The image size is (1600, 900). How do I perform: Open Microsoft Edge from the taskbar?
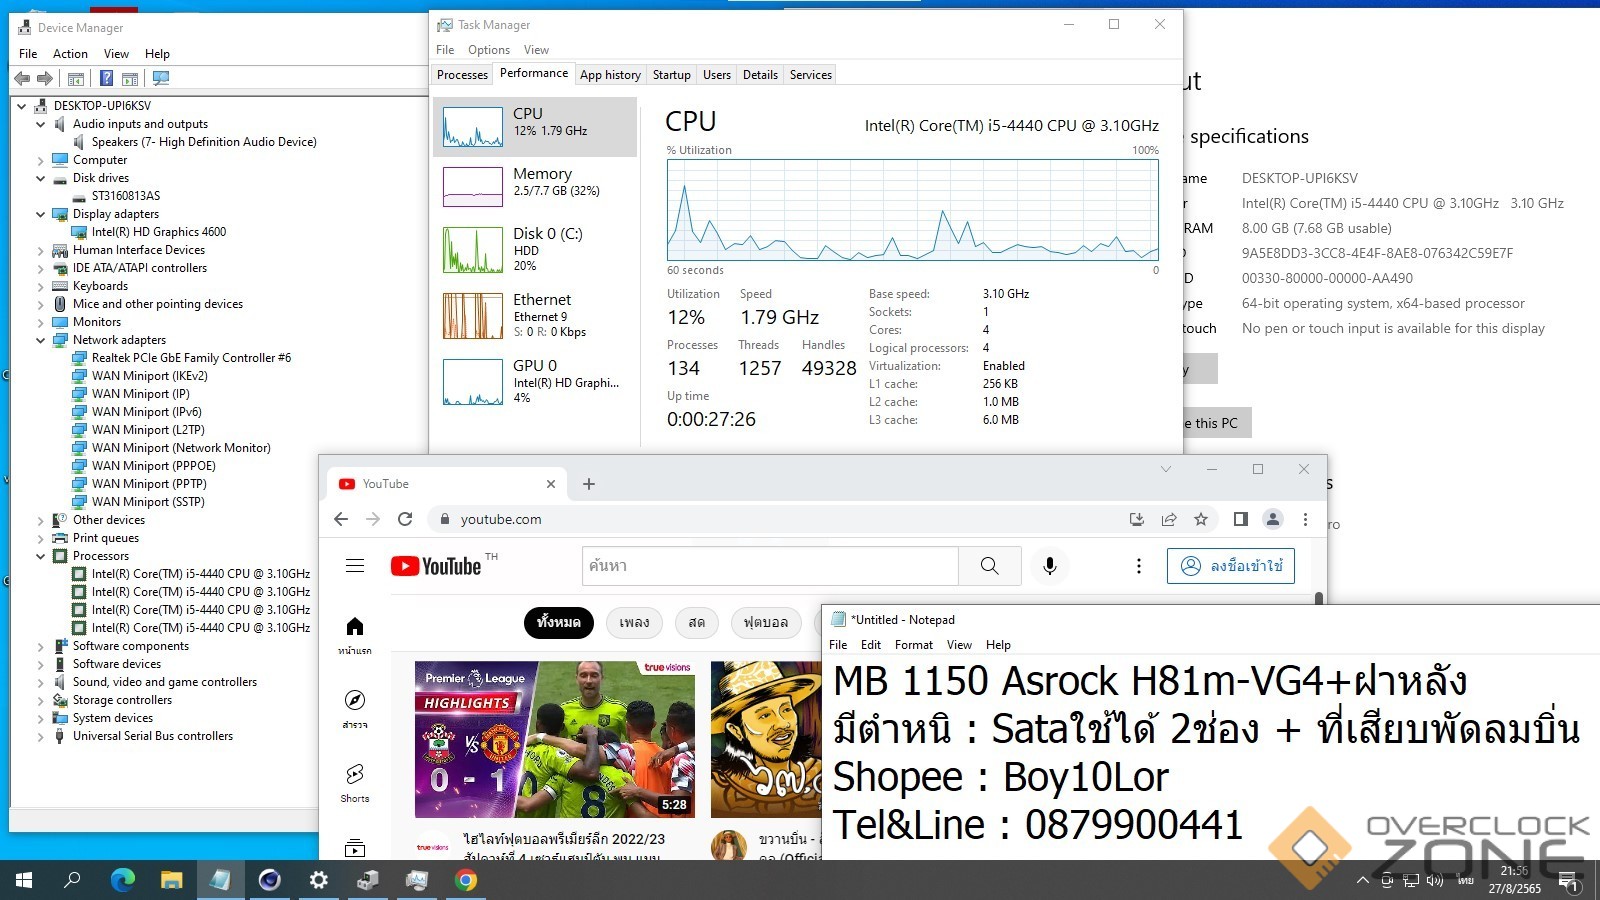click(x=122, y=880)
